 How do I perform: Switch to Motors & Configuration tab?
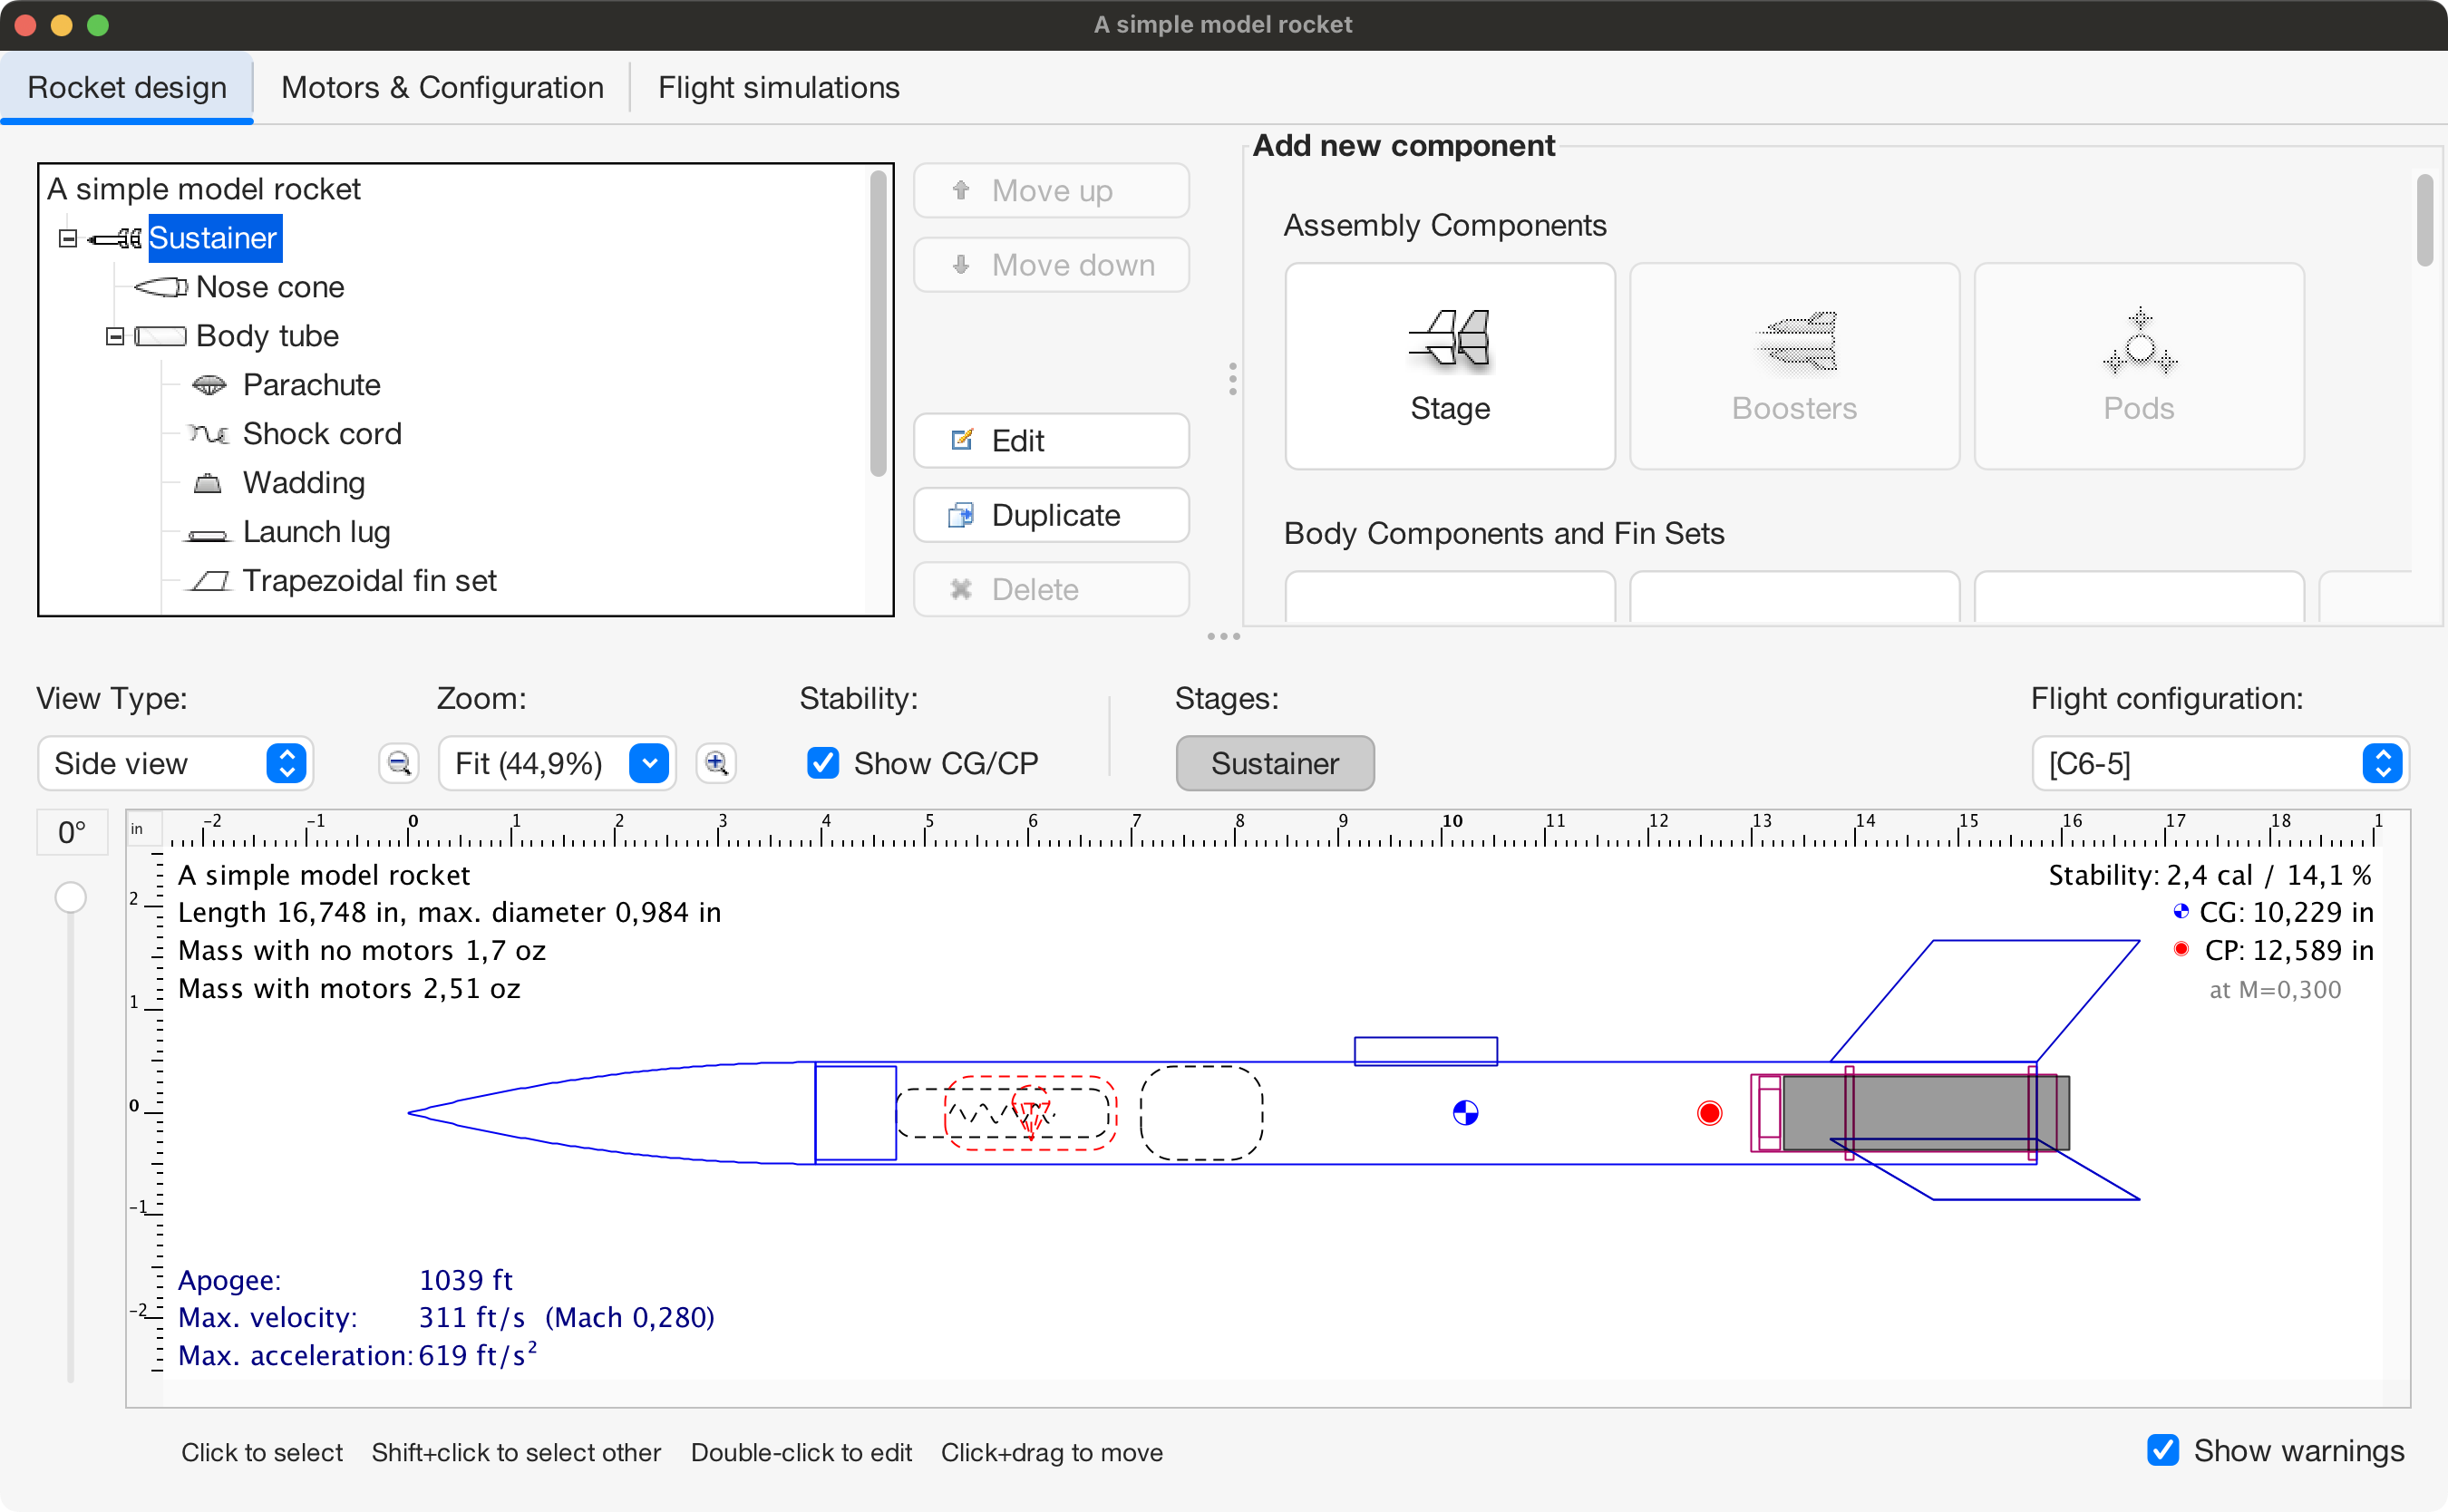pyautogui.click(x=442, y=88)
